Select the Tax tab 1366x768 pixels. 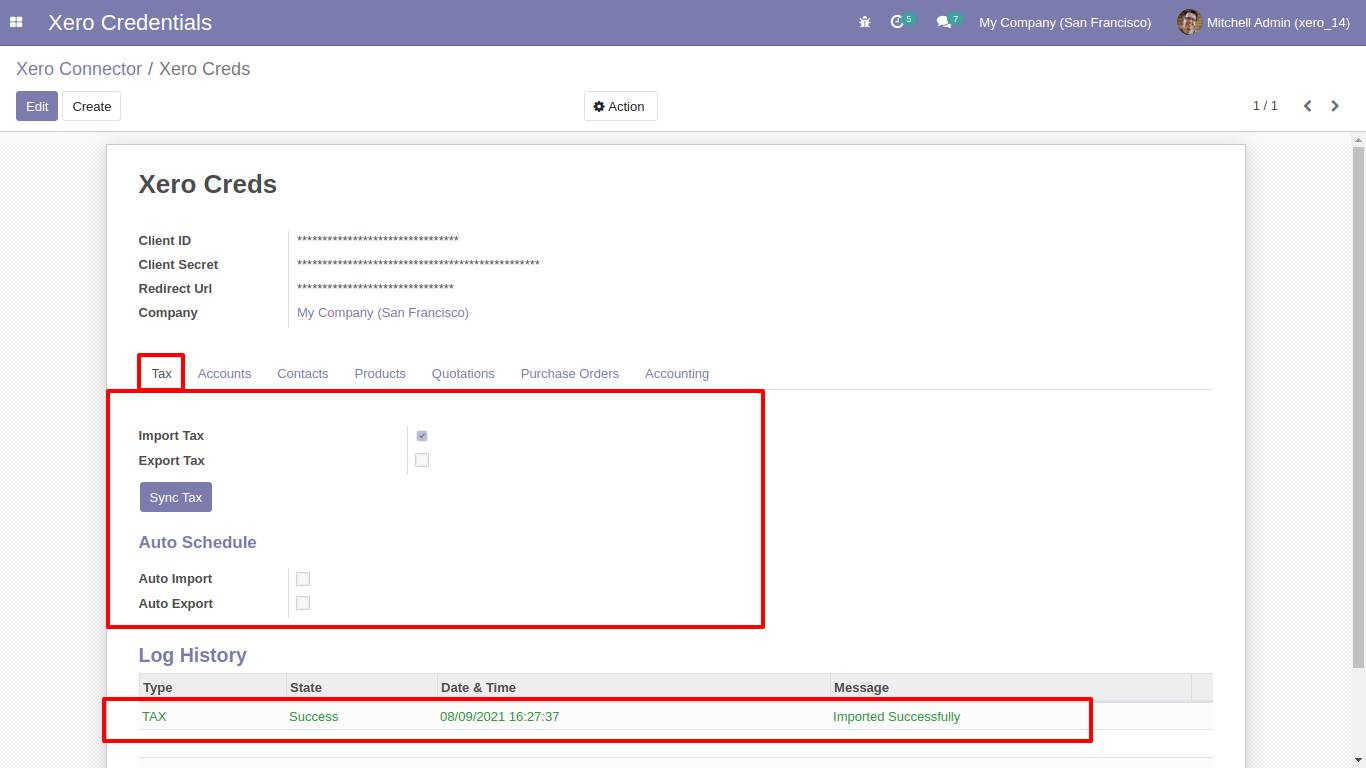pos(161,373)
